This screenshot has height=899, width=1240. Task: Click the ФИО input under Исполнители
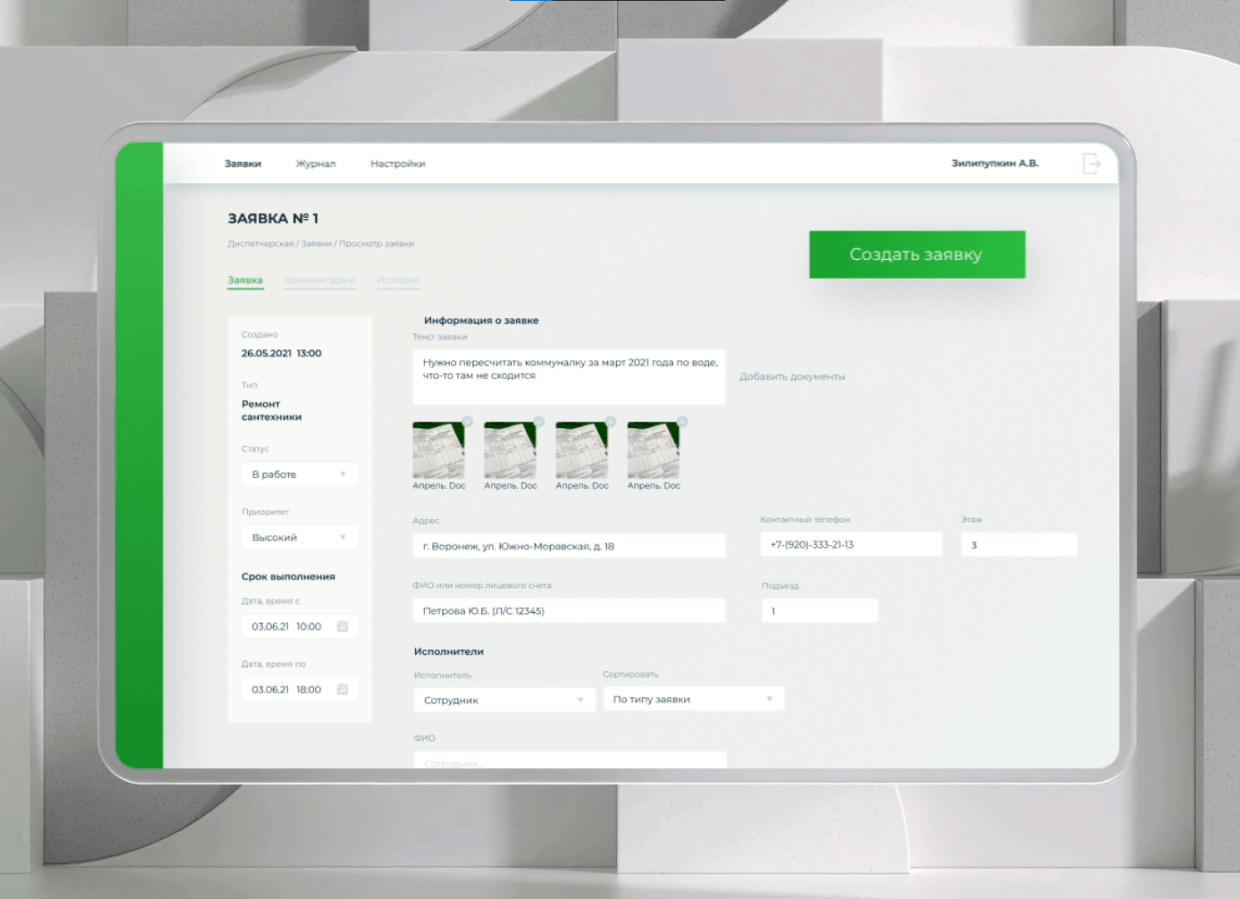click(x=569, y=760)
